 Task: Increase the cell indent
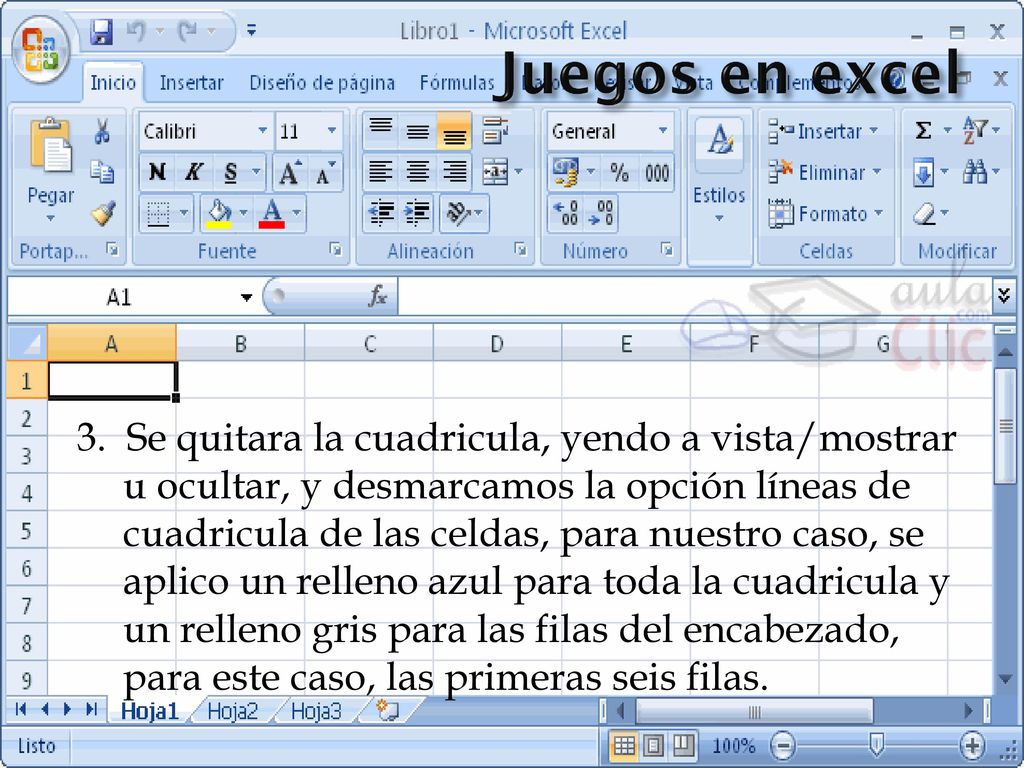tap(417, 214)
